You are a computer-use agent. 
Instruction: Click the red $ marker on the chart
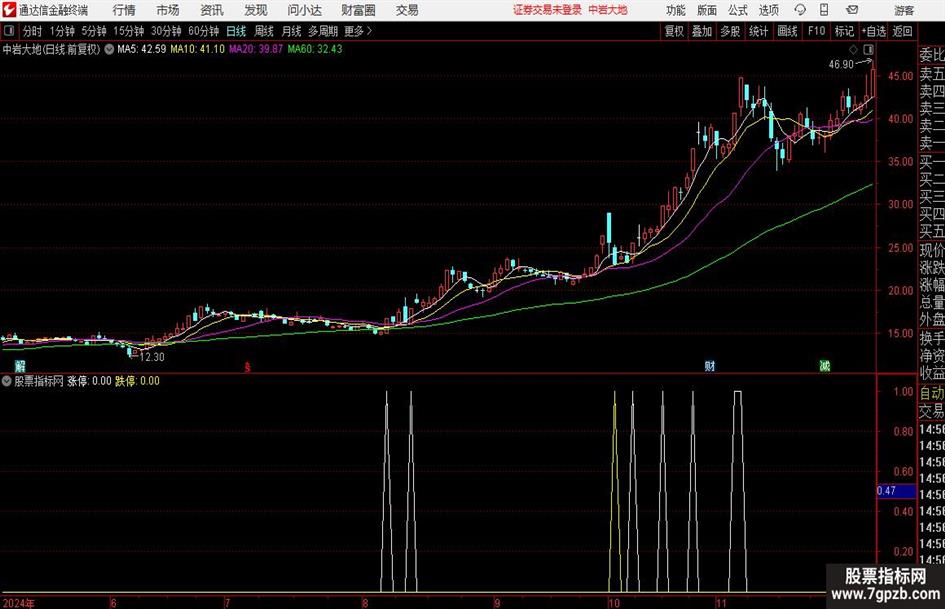pos(246,367)
